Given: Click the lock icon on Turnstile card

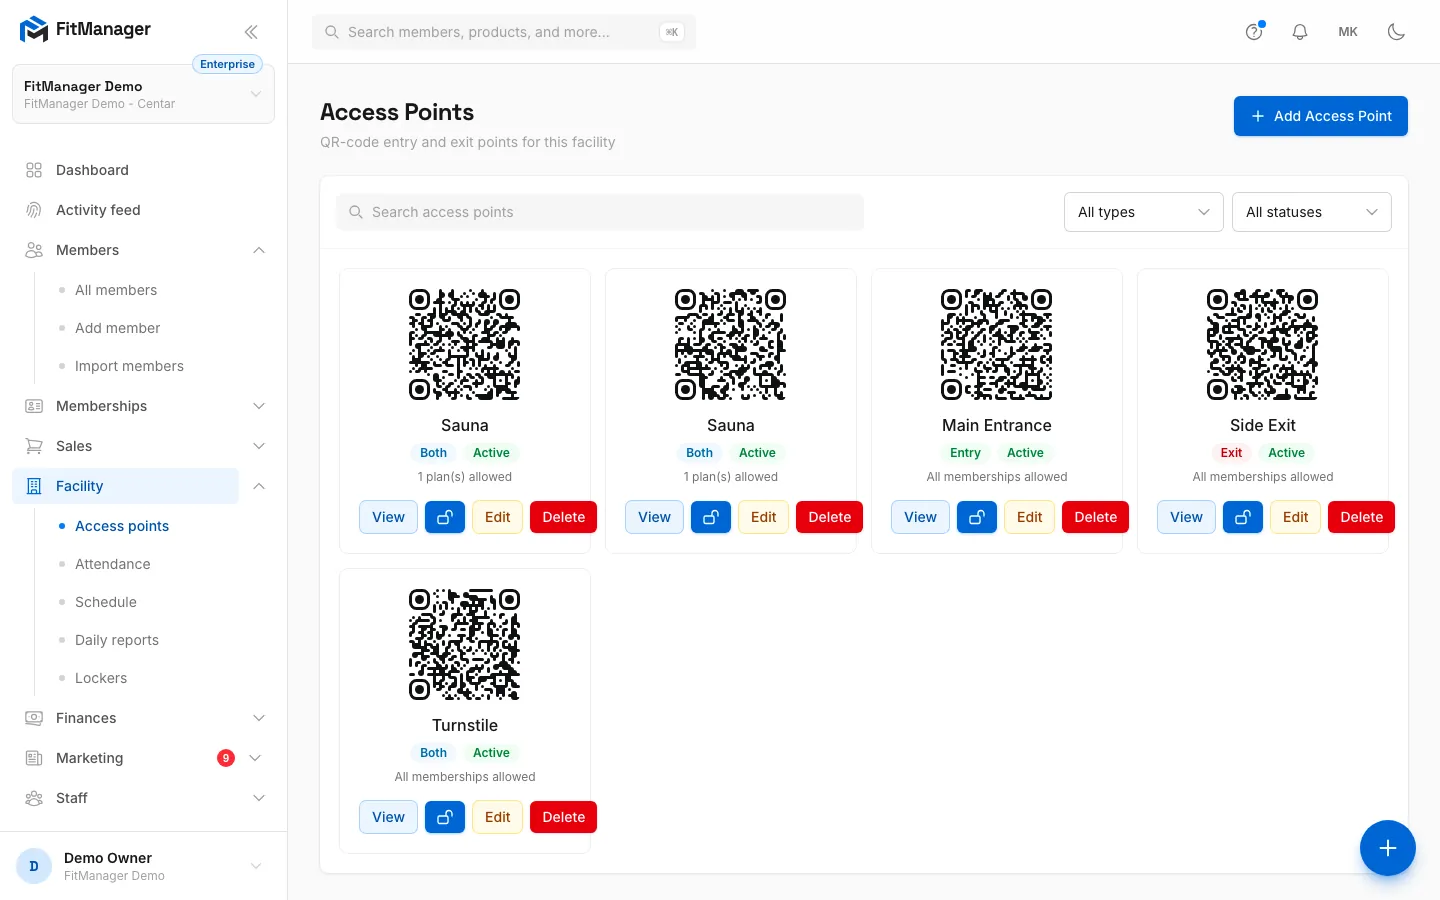Looking at the screenshot, I should click(x=445, y=817).
